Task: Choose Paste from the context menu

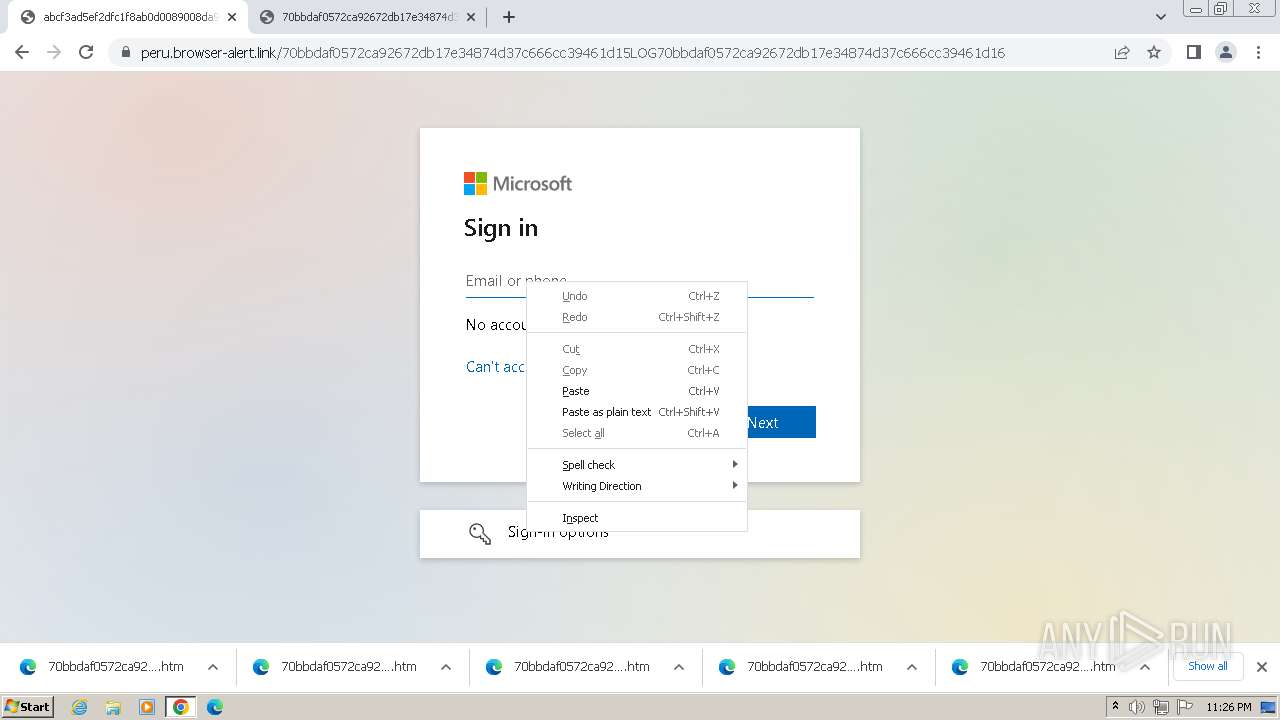Action: [637, 391]
